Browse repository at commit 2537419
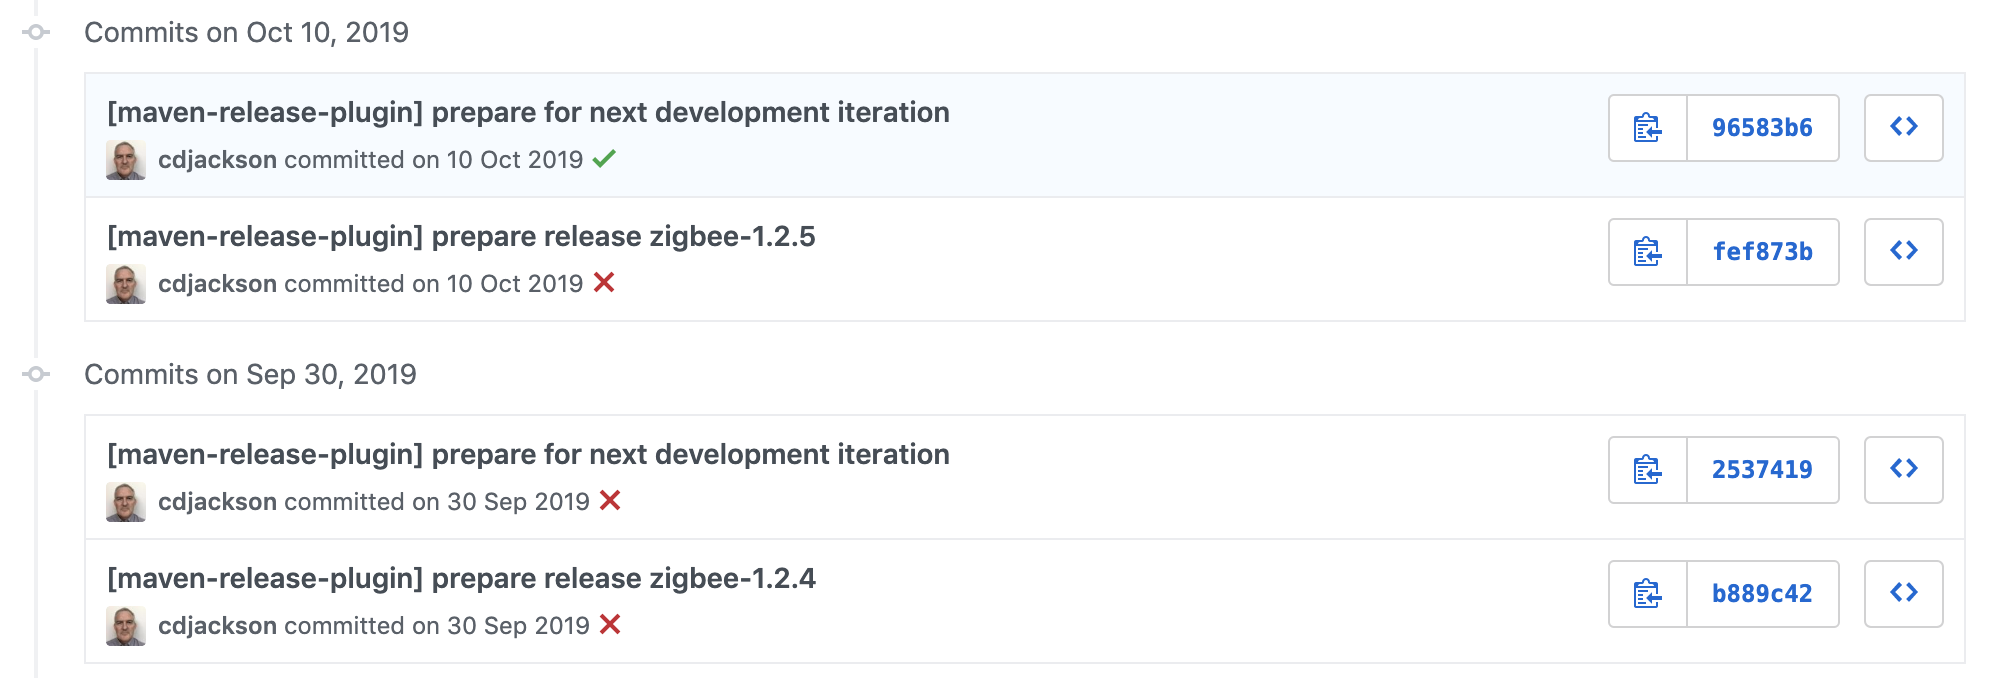 click(x=1903, y=470)
